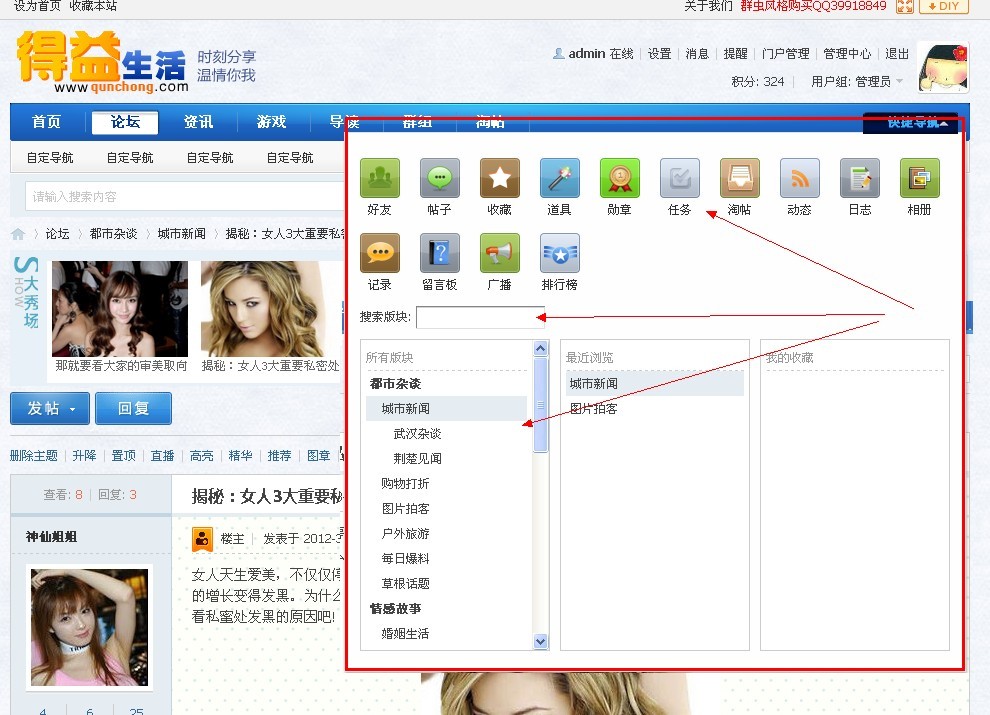Viewport: 990px width, 715px height.
Task: Click the 精华 digest link
Action: (x=241, y=455)
